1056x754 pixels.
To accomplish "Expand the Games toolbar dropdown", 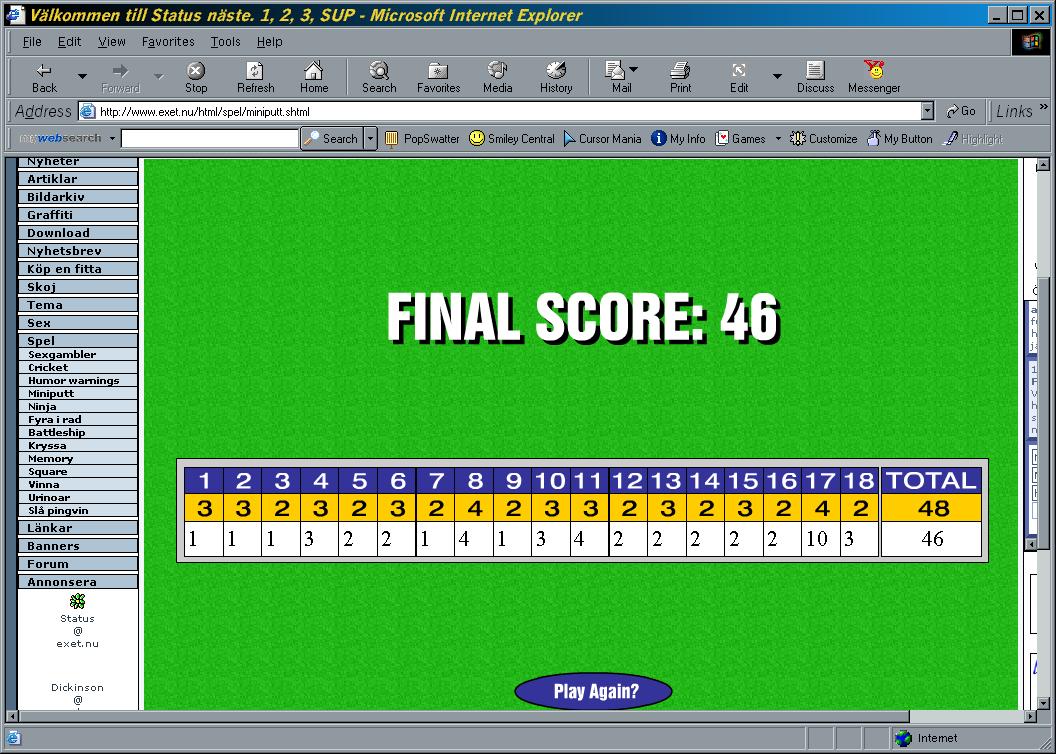I will point(778,139).
